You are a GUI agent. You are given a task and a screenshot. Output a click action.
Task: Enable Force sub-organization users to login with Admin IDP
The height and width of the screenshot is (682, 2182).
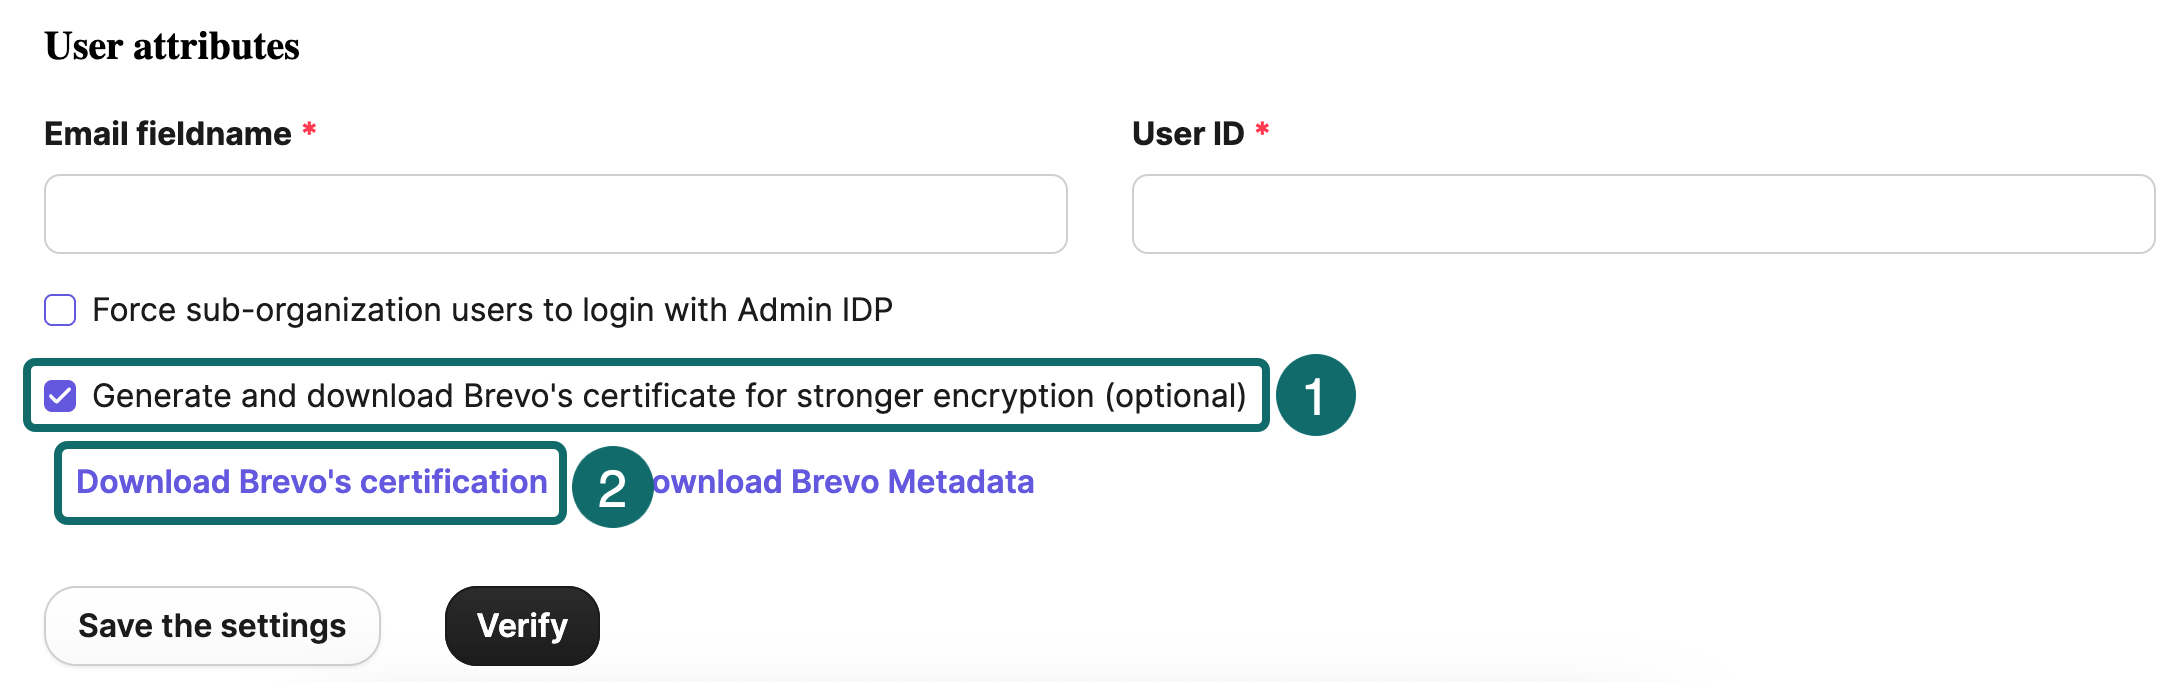[x=60, y=310]
